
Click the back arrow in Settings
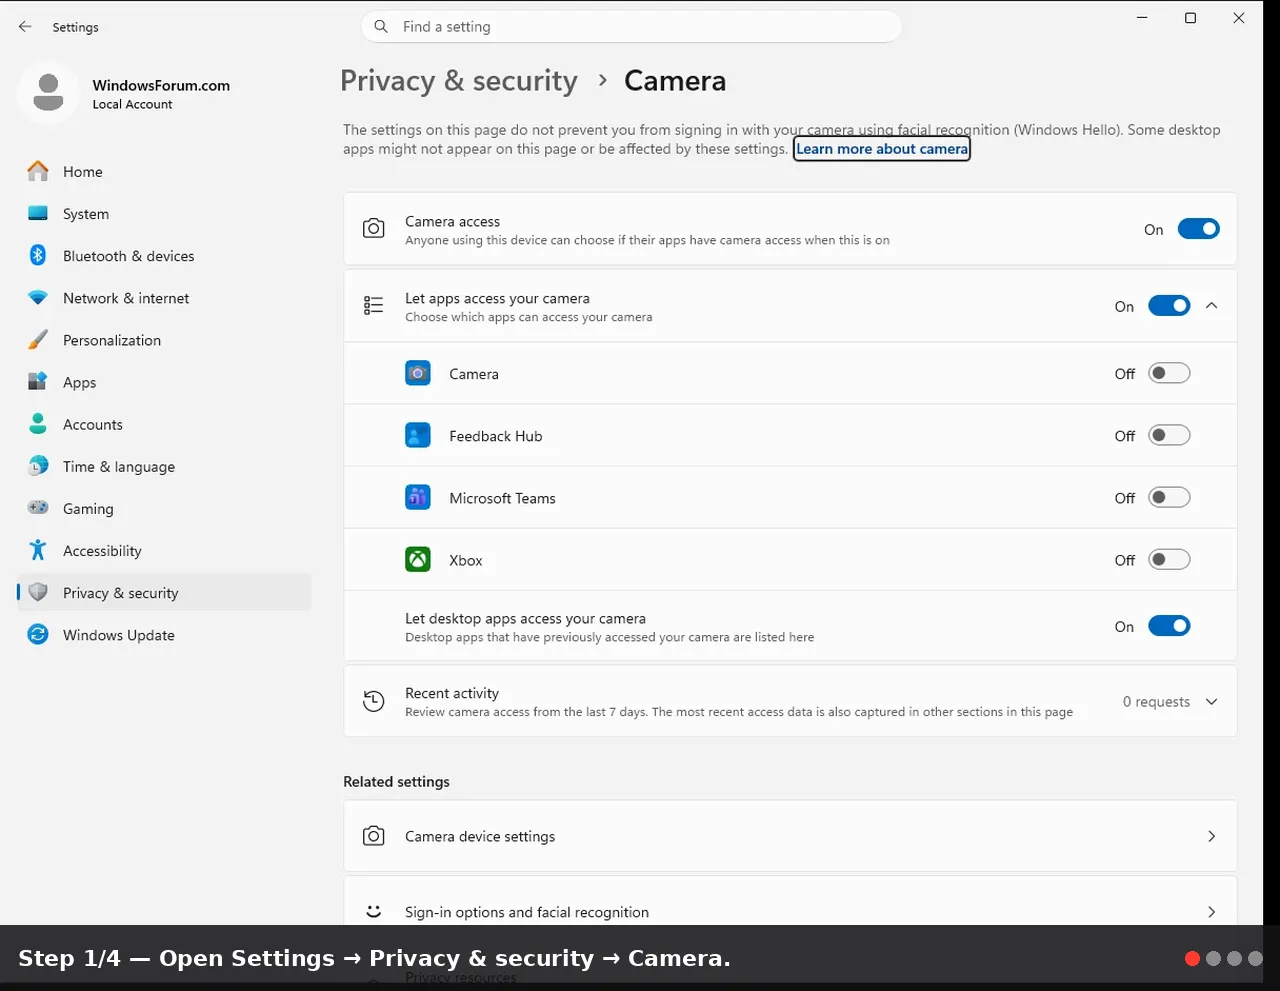[25, 27]
